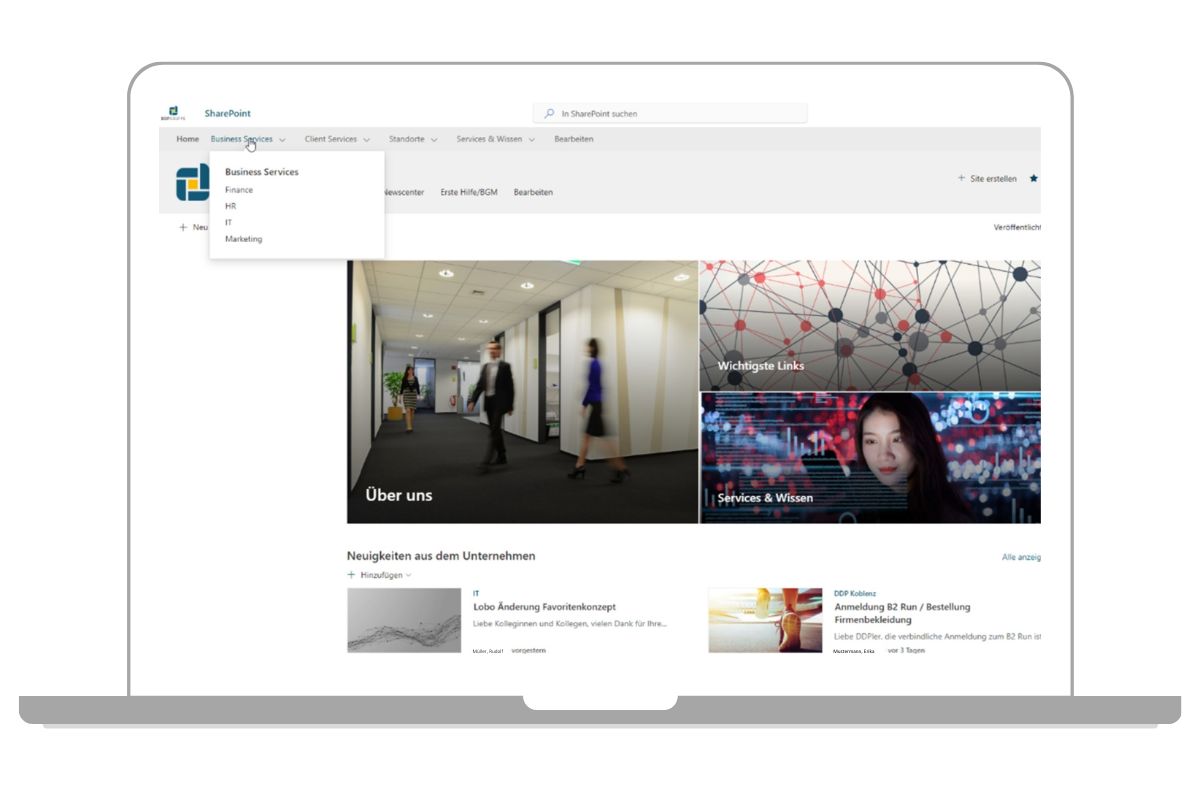The height and width of the screenshot is (790, 1200).
Task: Click the SharePoint title link
Action: click(228, 114)
